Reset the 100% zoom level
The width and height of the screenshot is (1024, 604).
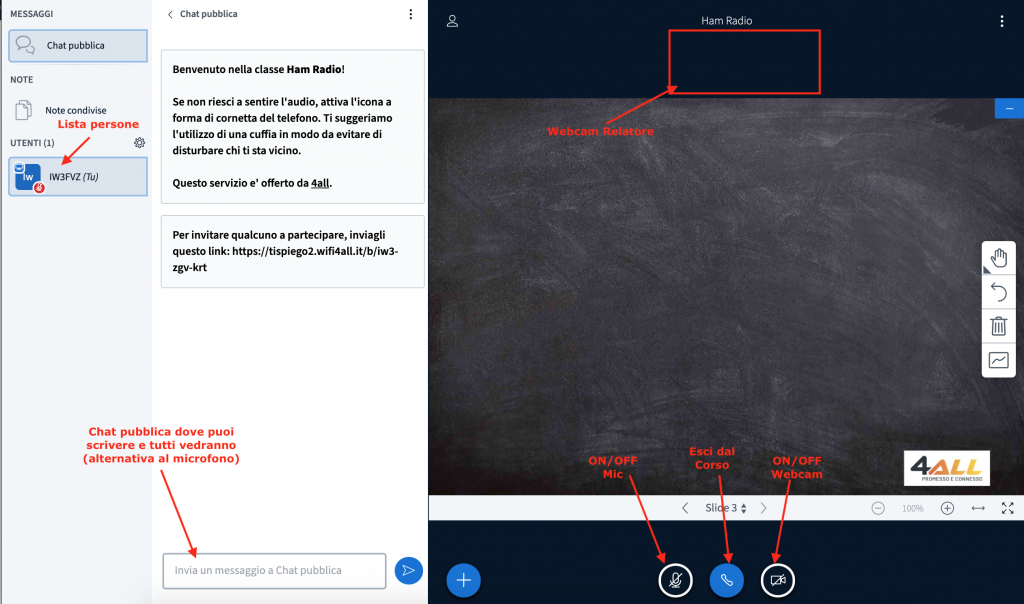tap(912, 509)
